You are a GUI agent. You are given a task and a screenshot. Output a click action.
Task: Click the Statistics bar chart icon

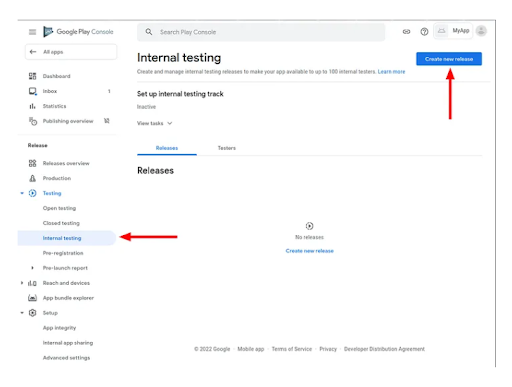point(32,106)
